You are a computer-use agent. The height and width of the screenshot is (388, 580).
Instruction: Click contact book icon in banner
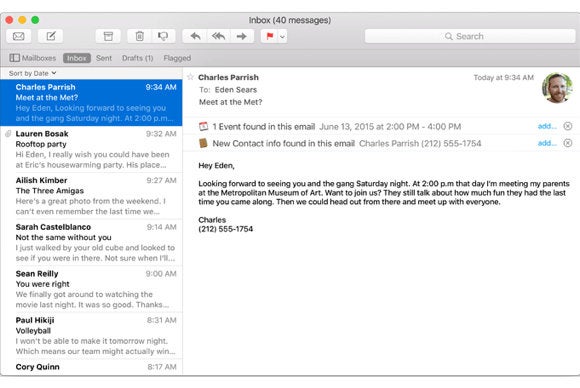203,143
